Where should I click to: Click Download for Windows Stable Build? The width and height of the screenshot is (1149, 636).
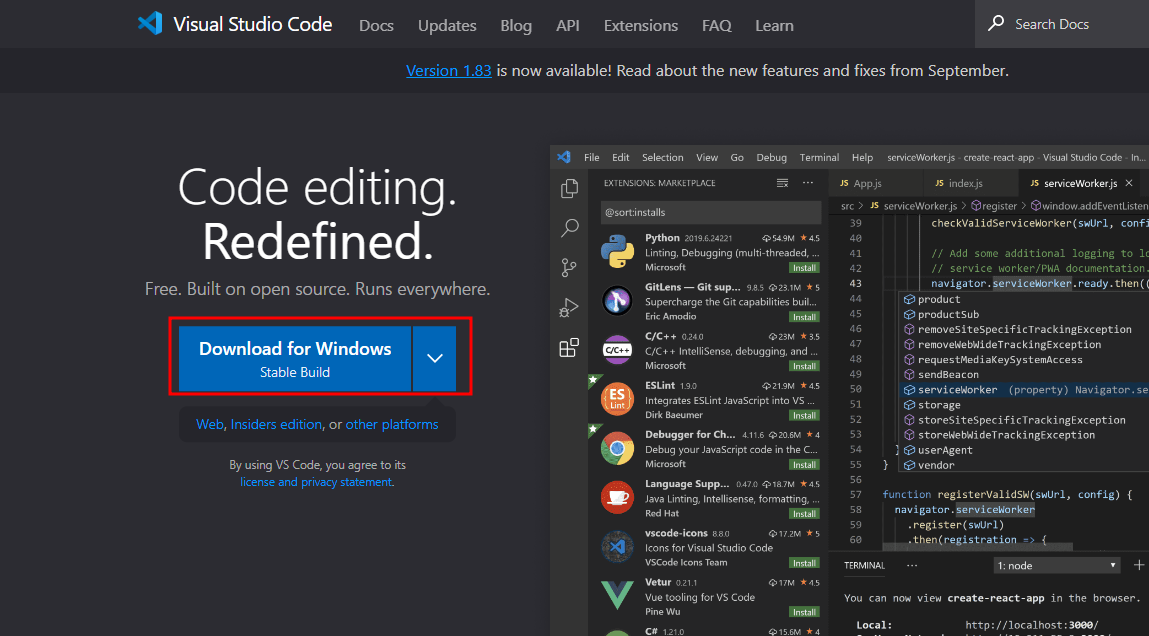(x=295, y=358)
